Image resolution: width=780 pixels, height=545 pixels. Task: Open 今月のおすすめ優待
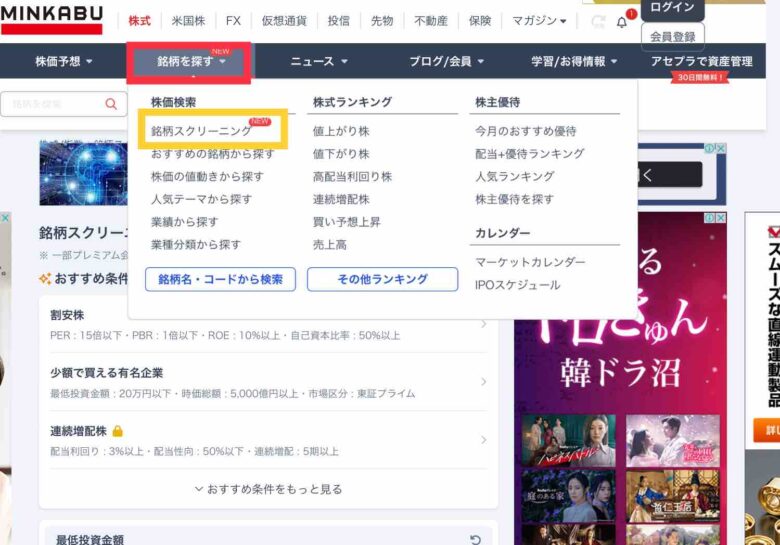click(525, 131)
